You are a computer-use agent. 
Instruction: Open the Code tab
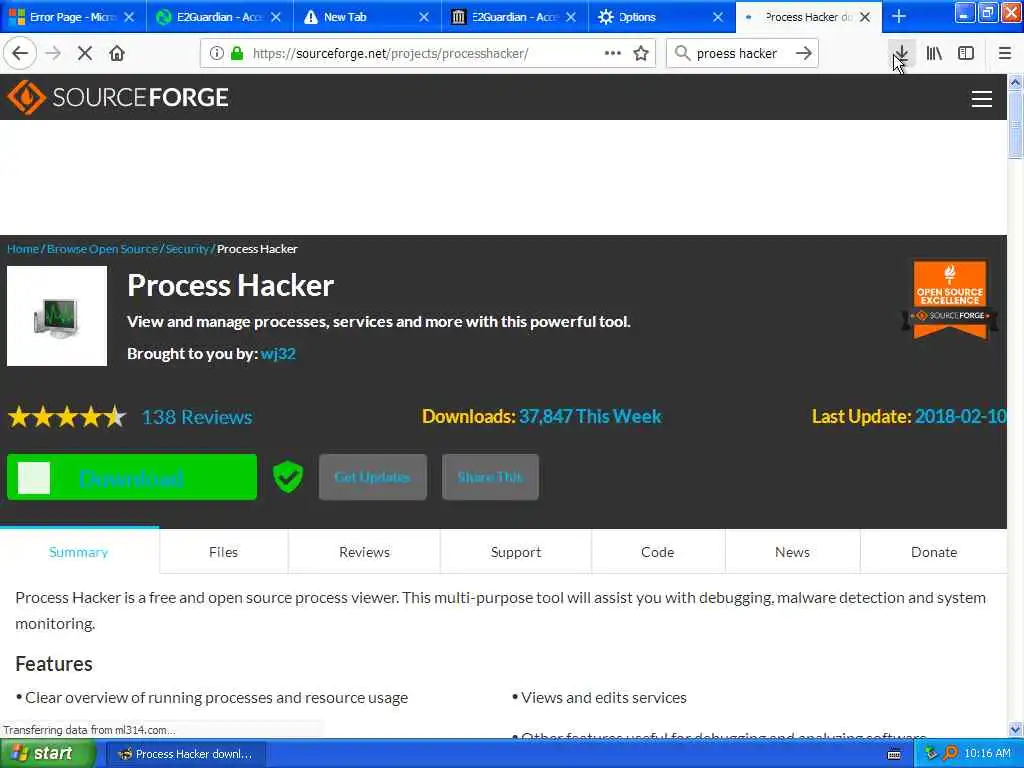(658, 552)
